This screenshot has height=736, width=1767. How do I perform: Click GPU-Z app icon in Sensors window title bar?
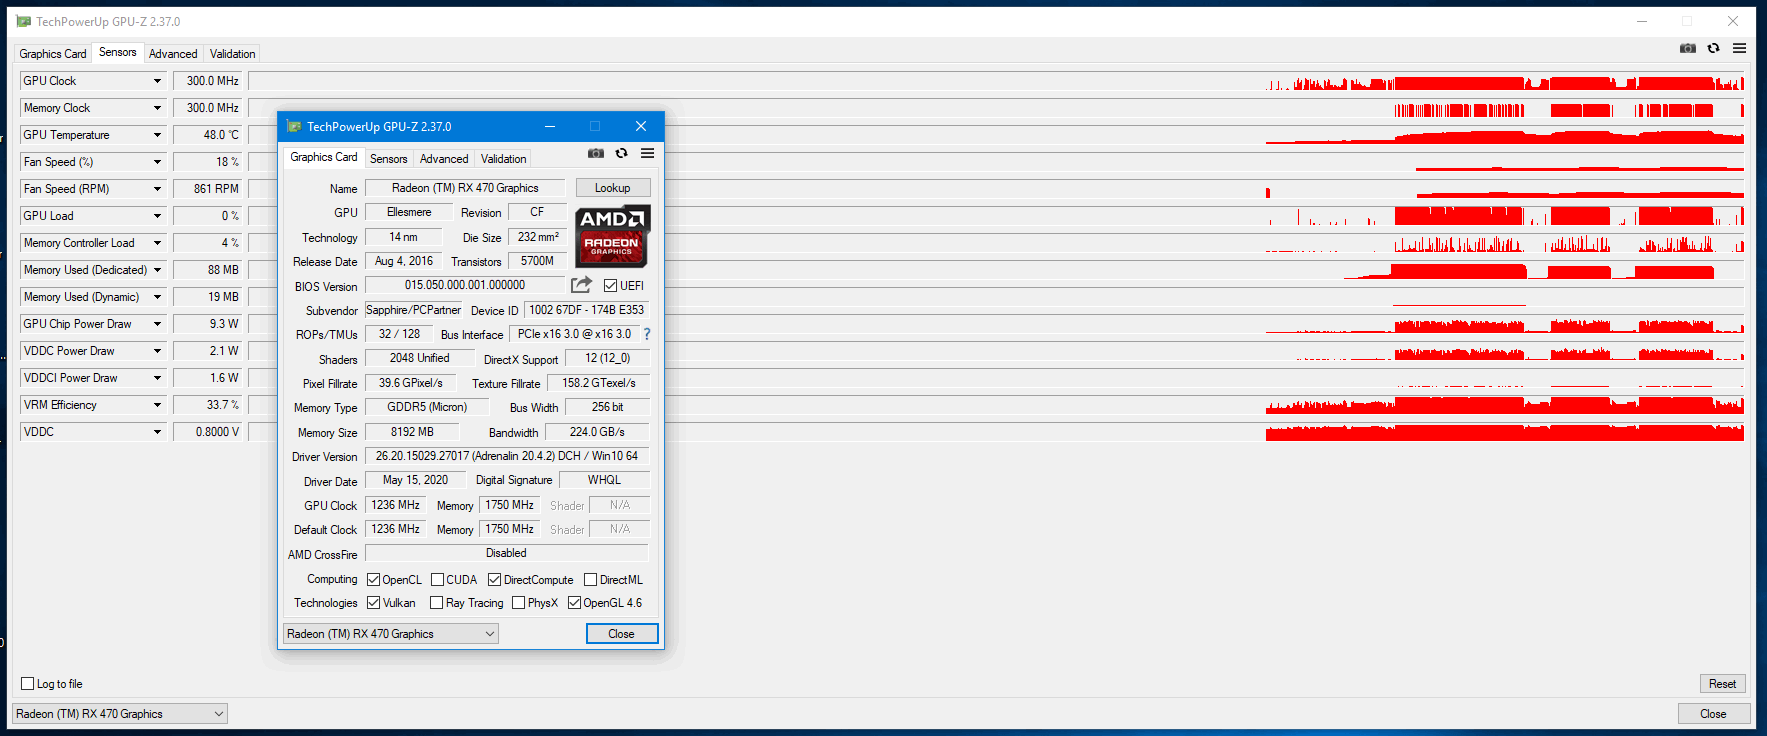point(24,21)
